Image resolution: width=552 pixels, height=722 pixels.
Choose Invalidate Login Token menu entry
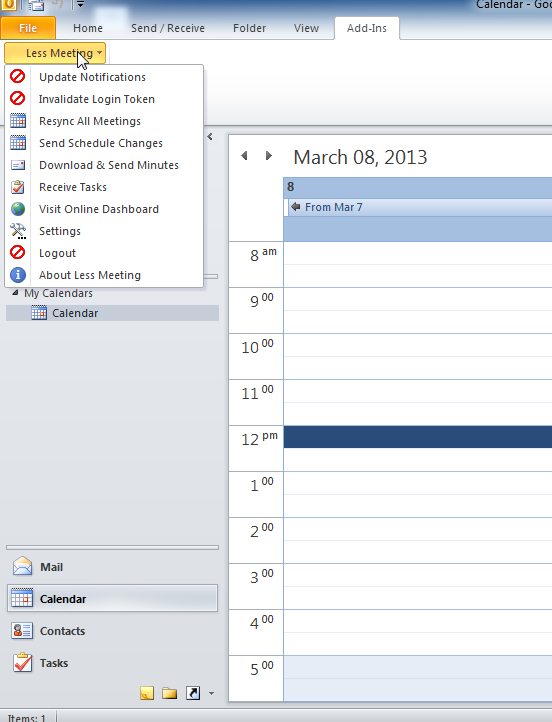pos(104,99)
